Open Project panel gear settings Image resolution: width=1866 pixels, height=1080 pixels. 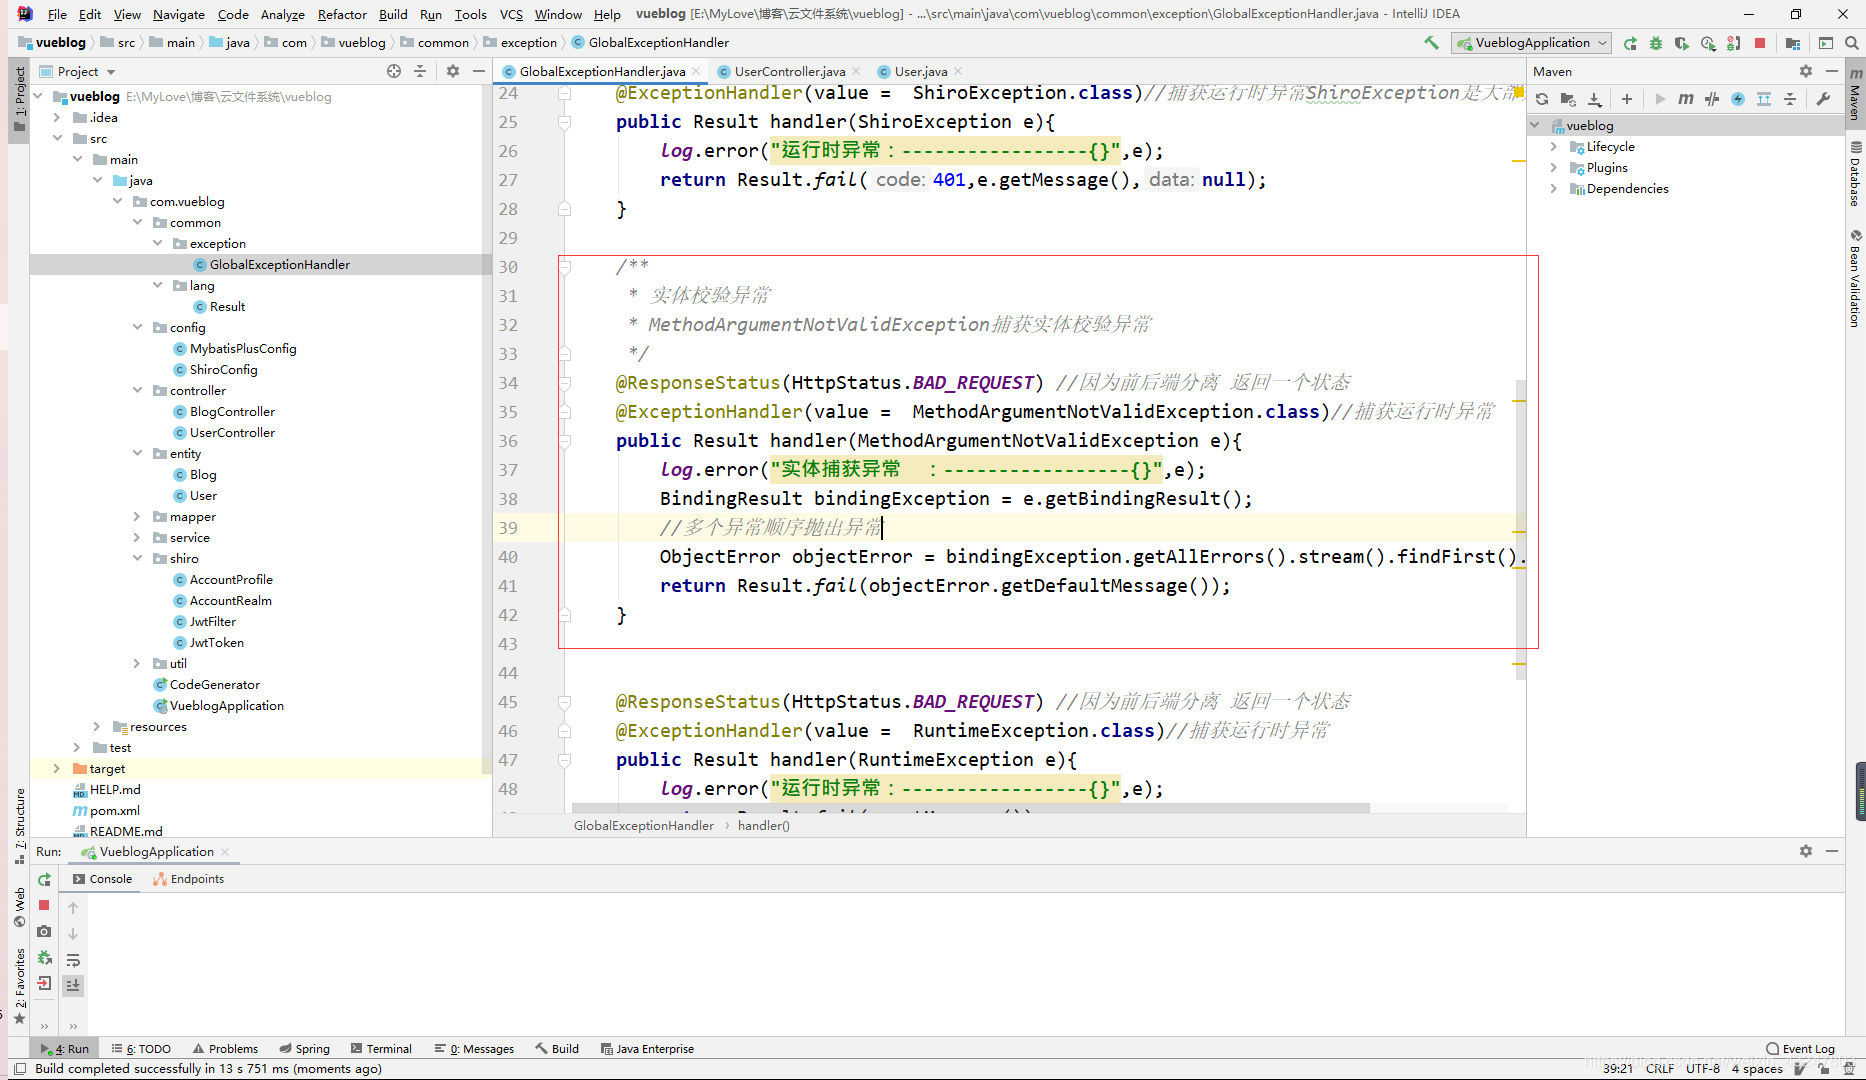(453, 71)
